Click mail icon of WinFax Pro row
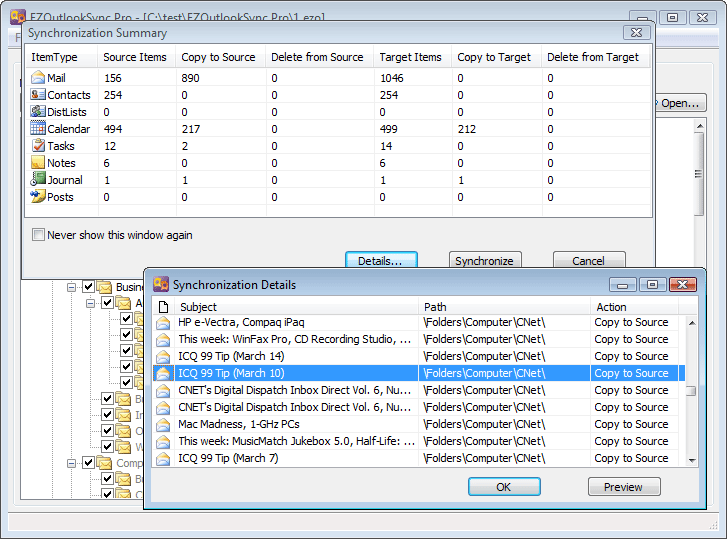The width and height of the screenshot is (727, 539). tap(163, 340)
